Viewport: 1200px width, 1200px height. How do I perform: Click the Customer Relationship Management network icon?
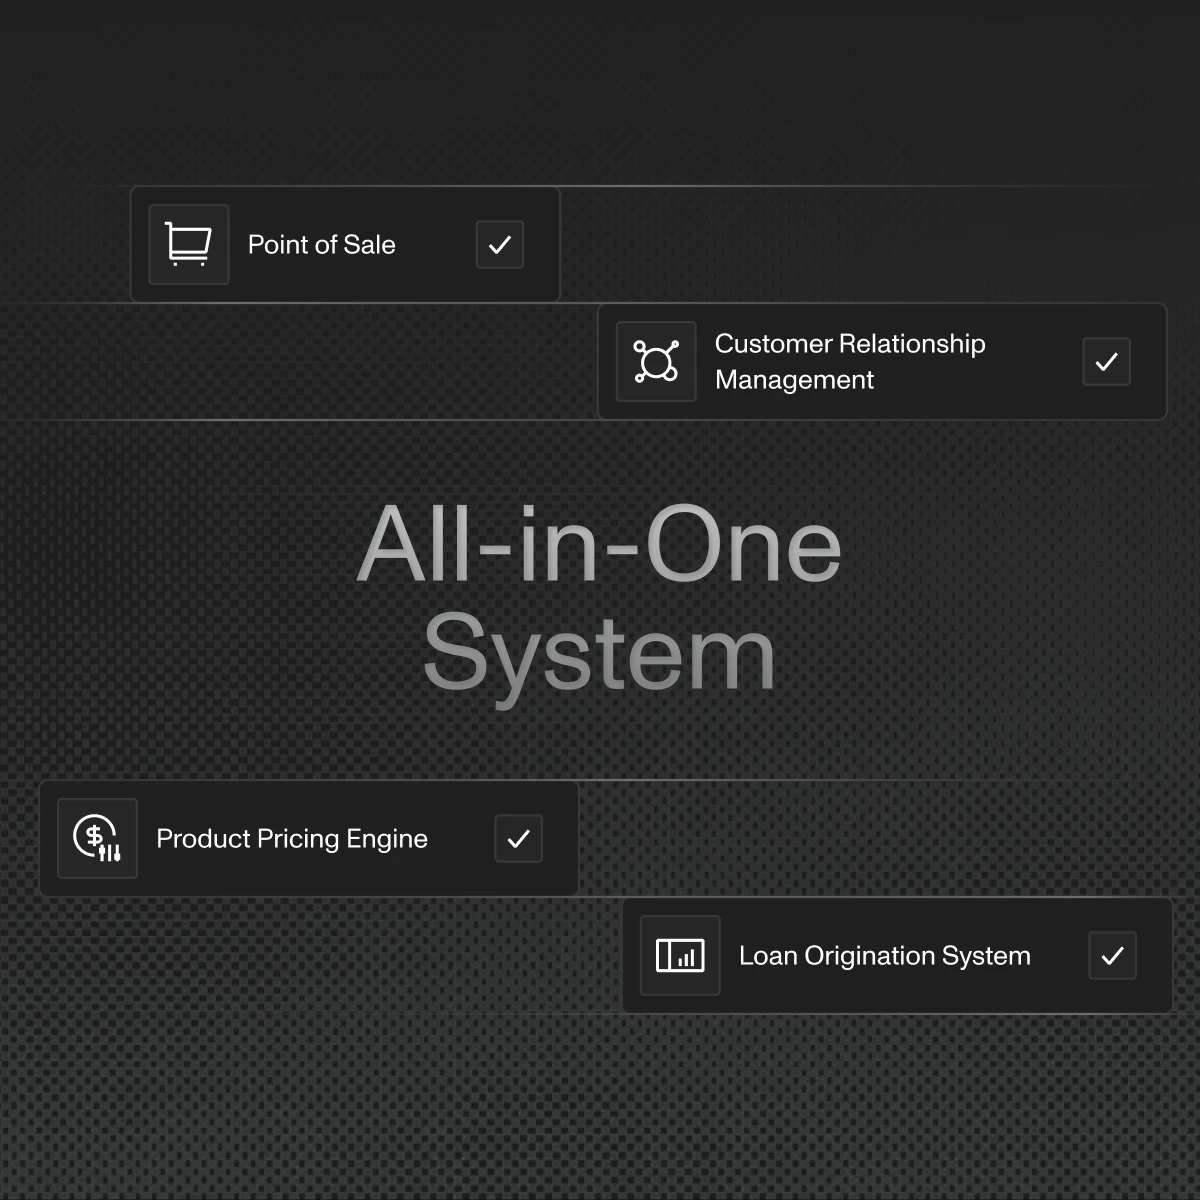(656, 361)
